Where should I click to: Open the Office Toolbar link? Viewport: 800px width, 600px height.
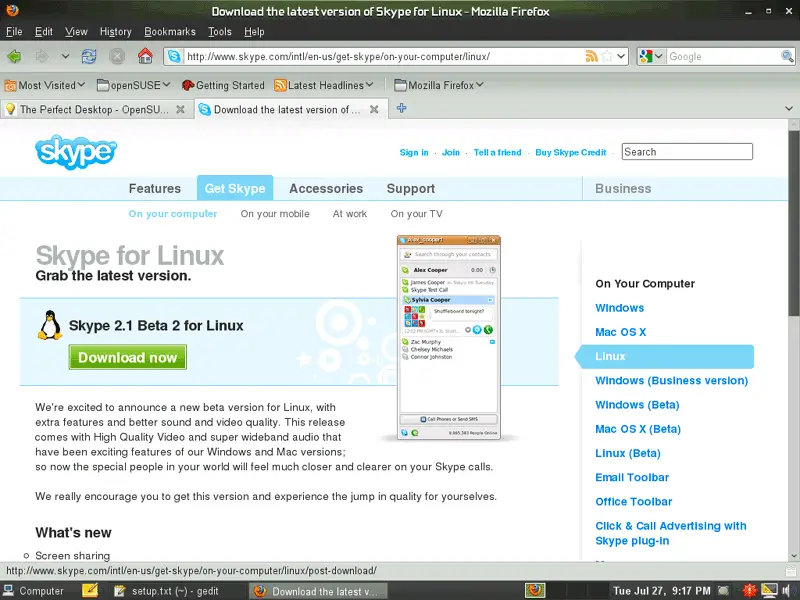tap(633, 502)
